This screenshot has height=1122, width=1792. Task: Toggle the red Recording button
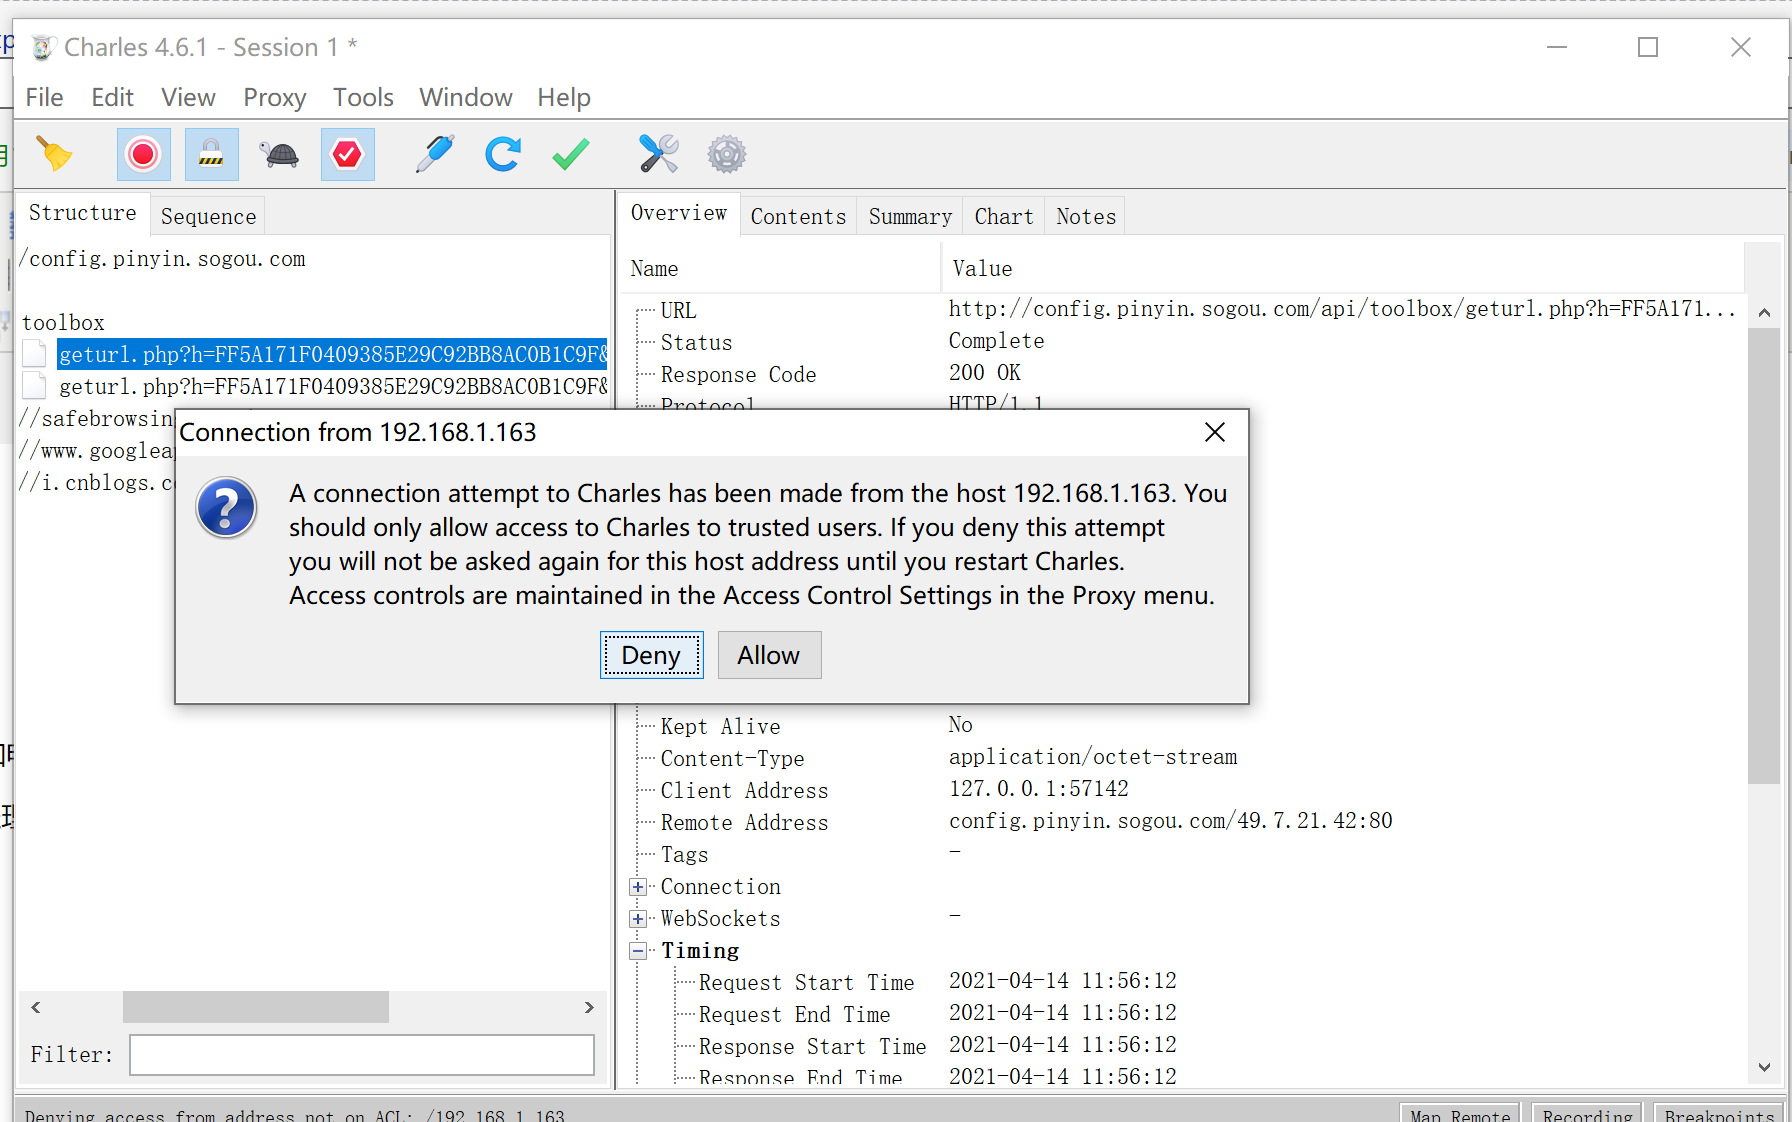pos(143,155)
